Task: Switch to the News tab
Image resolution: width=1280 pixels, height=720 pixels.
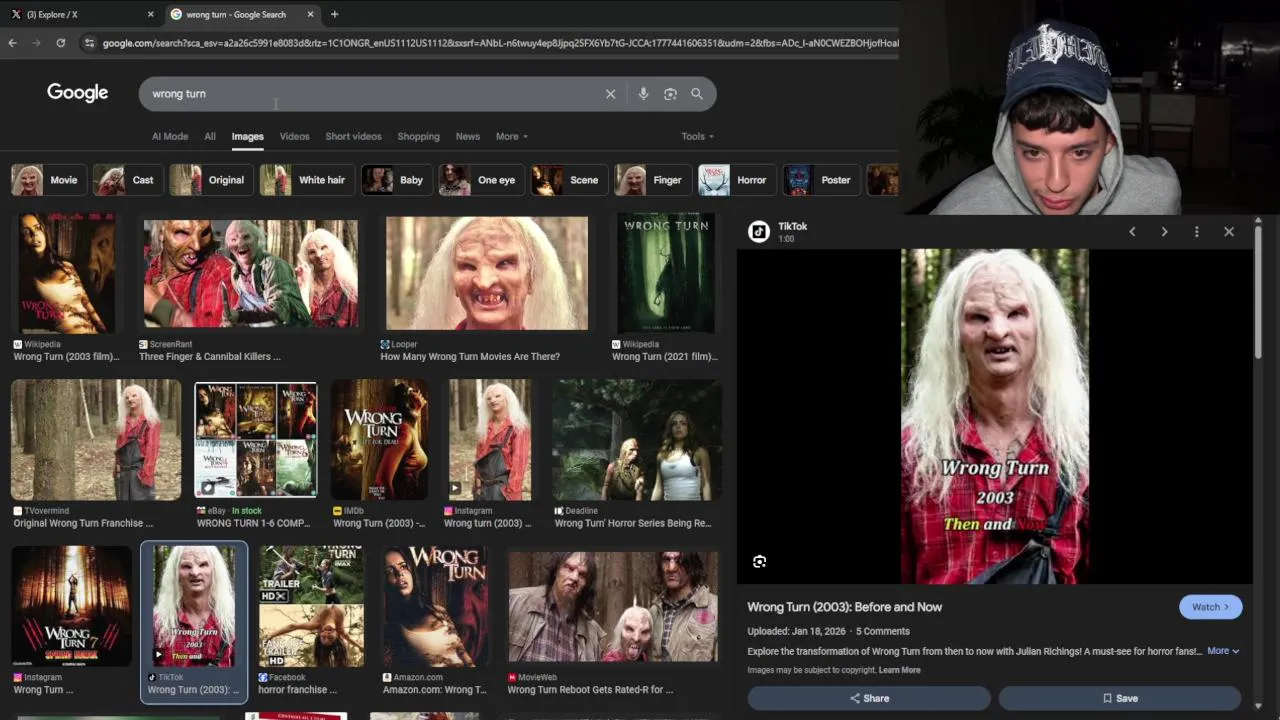Action: pos(468,136)
